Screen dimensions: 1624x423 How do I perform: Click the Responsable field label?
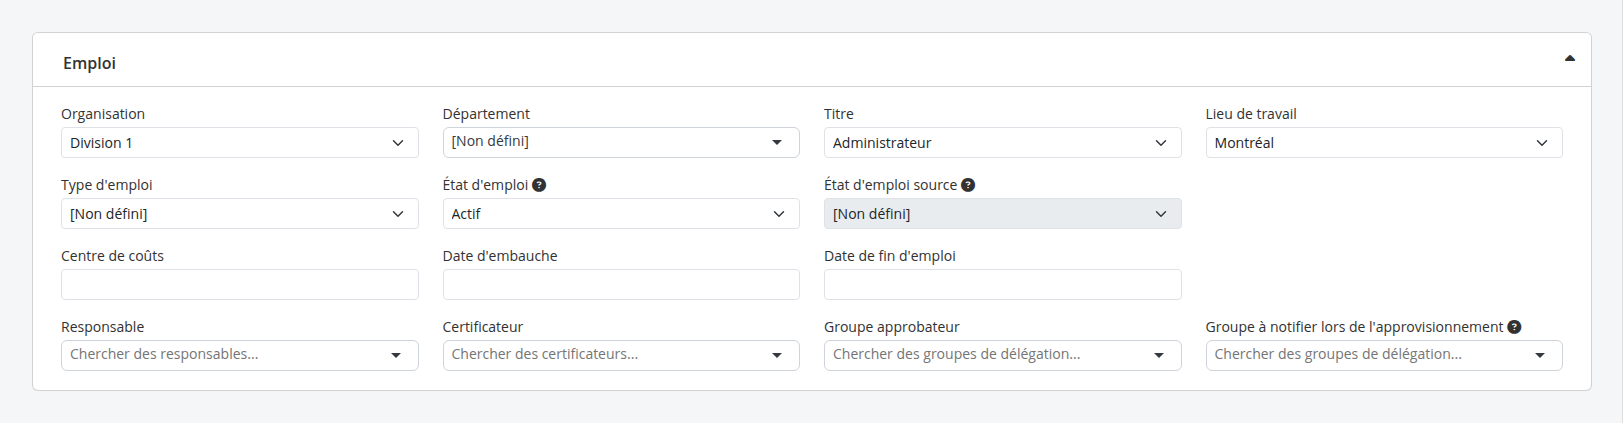tap(102, 327)
